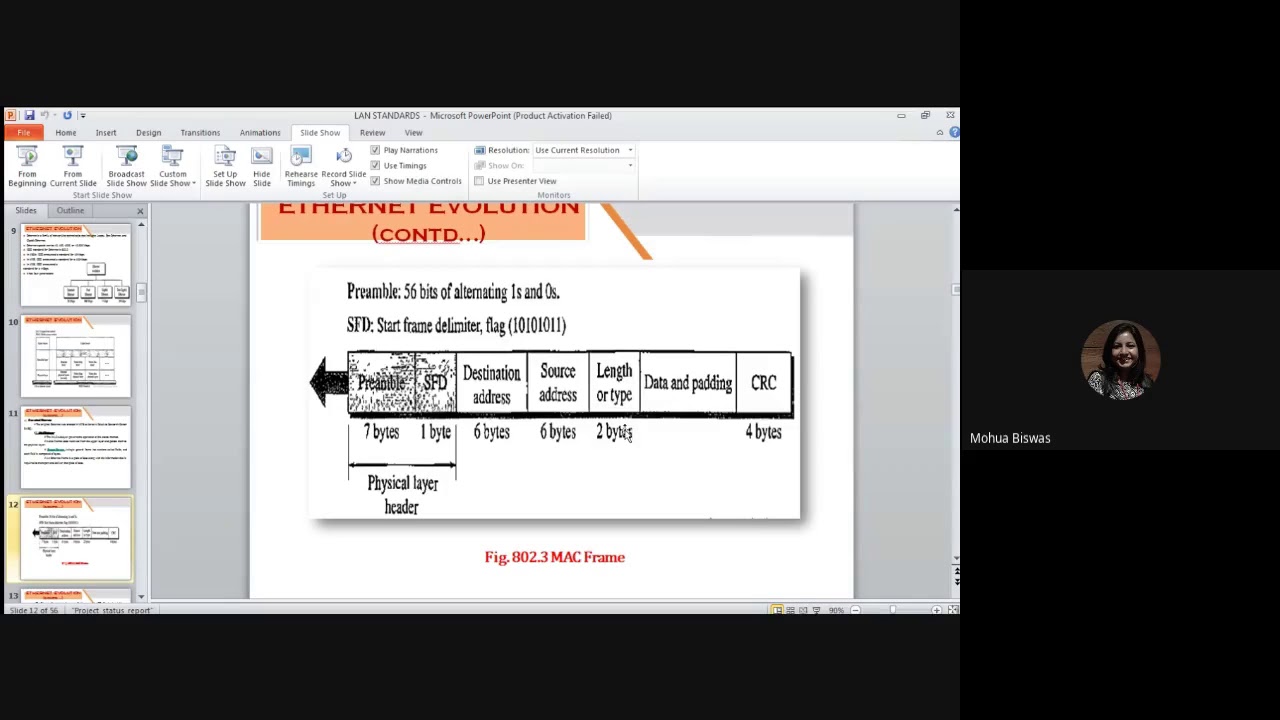Click Mohua Biswas name label
Image resolution: width=1280 pixels, height=720 pixels.
1010,438
